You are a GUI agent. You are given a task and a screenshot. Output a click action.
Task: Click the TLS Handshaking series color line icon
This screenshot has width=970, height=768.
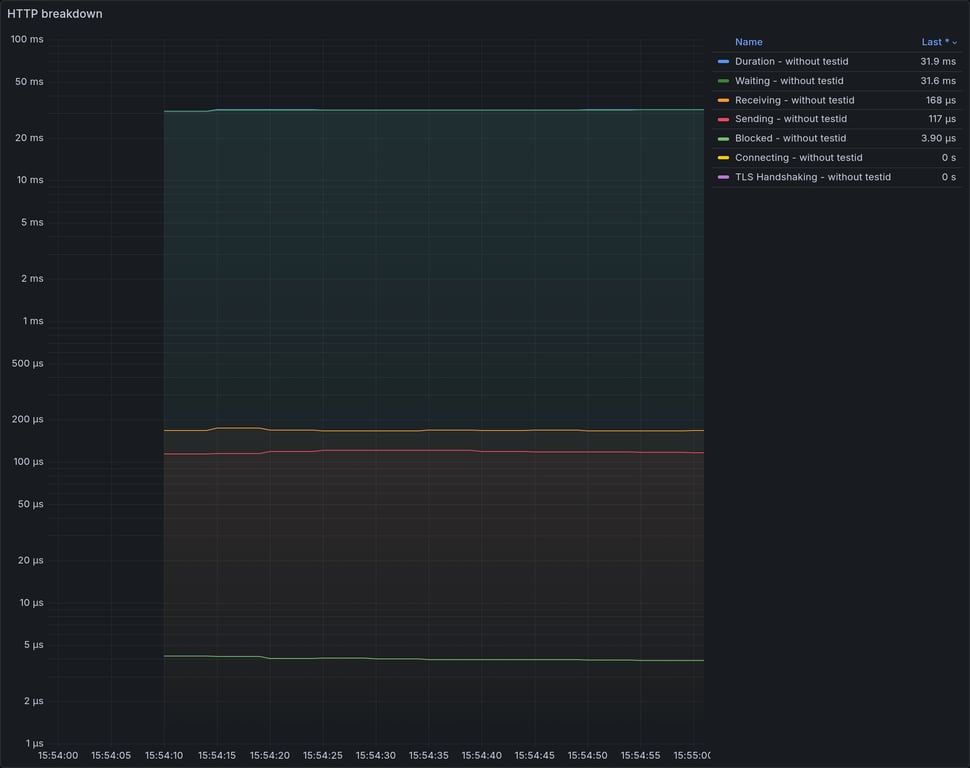tap(722, 176)
